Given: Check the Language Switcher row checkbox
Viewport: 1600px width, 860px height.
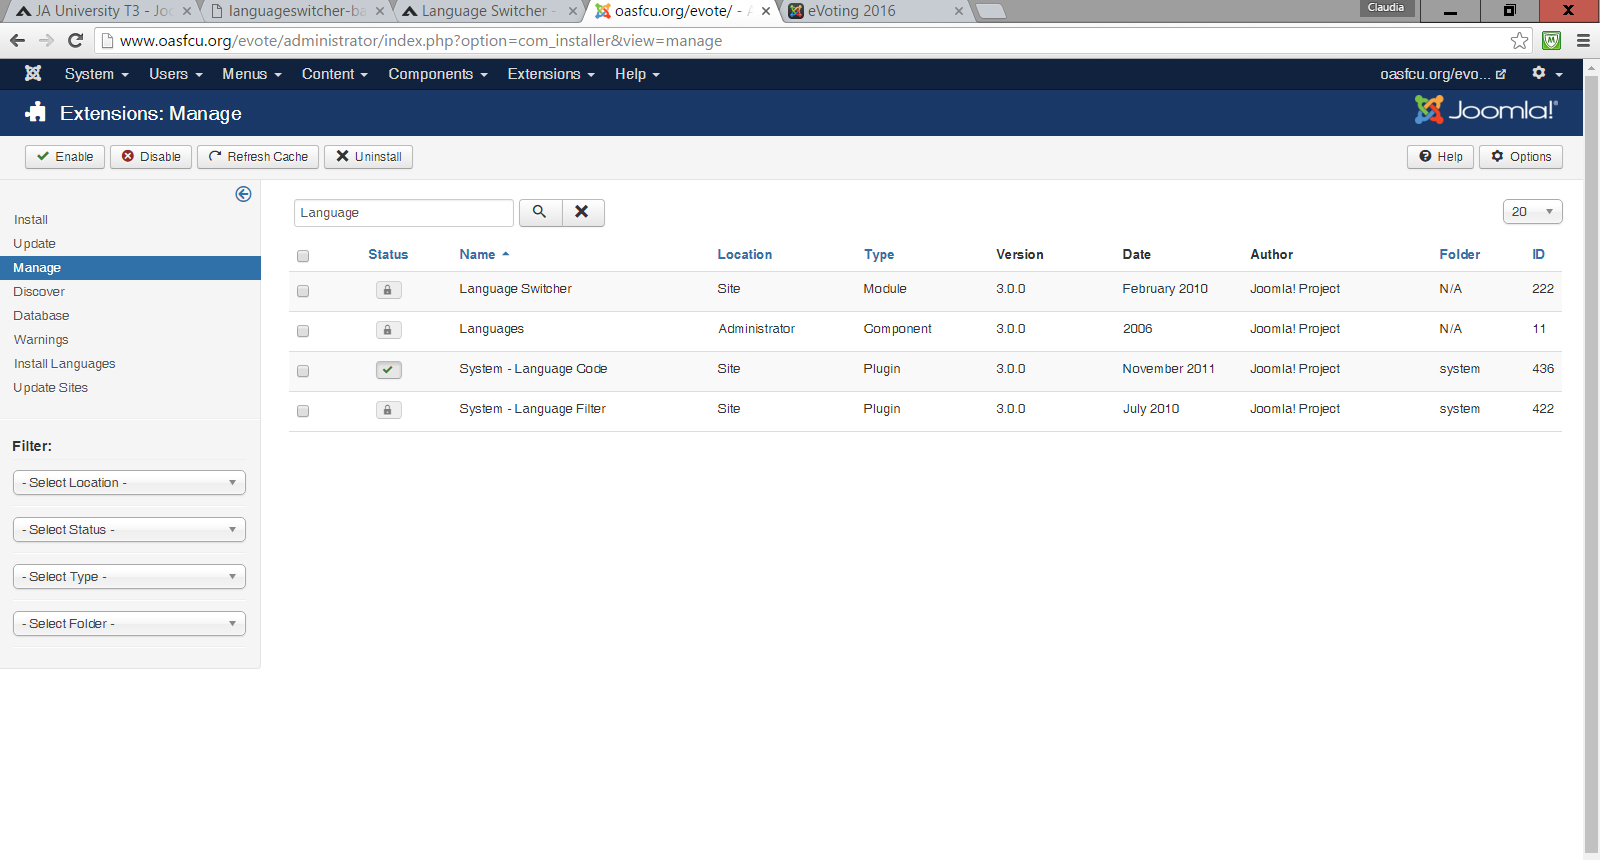Looking at the screenshot, I should point(303,291).
